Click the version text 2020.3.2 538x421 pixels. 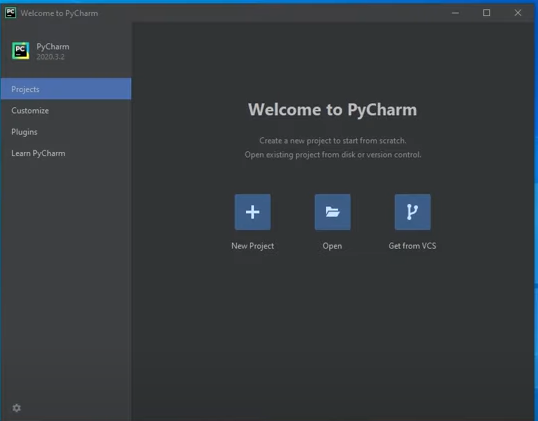(x=50, y=57)
